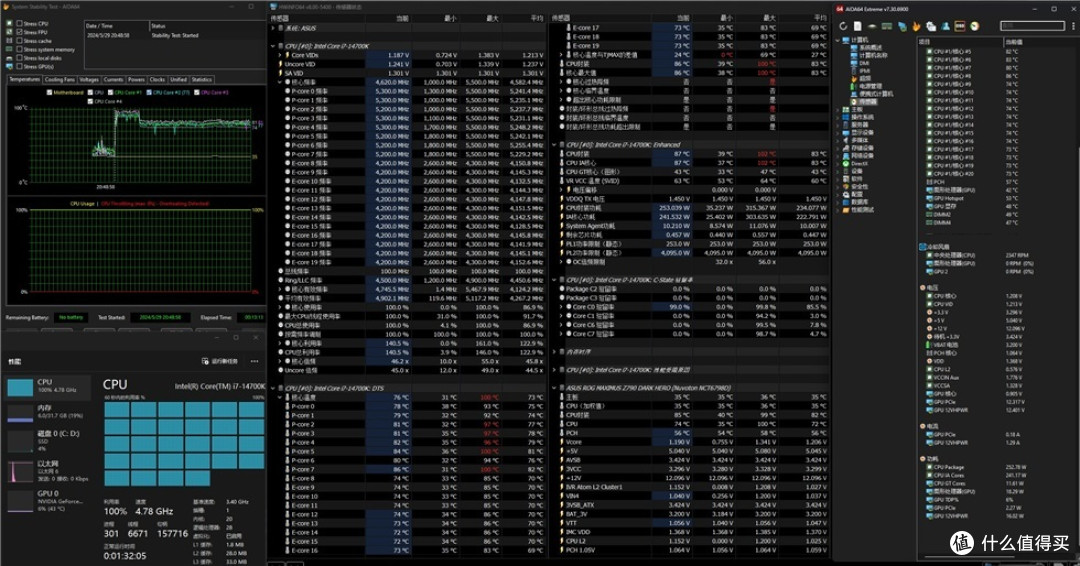Open the more options ellipsis in Task Manager
Screen dimensions: 1080x566
click(254, 361)
